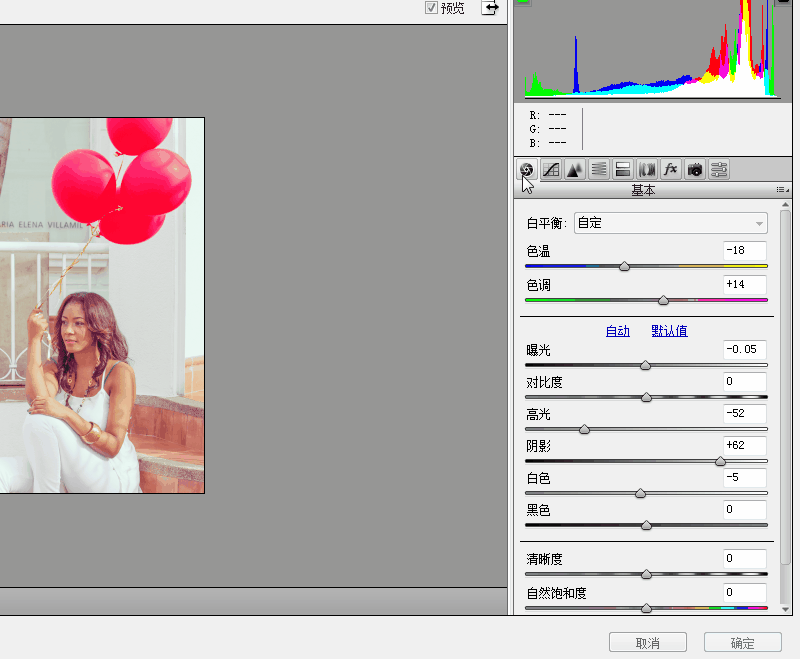Open the Effects fx panel tab
800x659 pixels.
tap(670, 169)
